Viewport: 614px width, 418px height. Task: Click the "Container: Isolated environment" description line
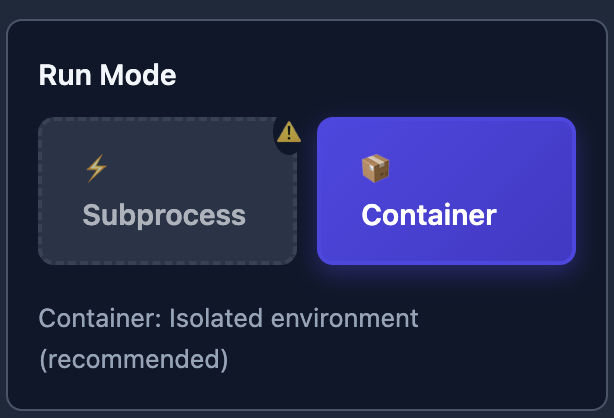[228, 319]
